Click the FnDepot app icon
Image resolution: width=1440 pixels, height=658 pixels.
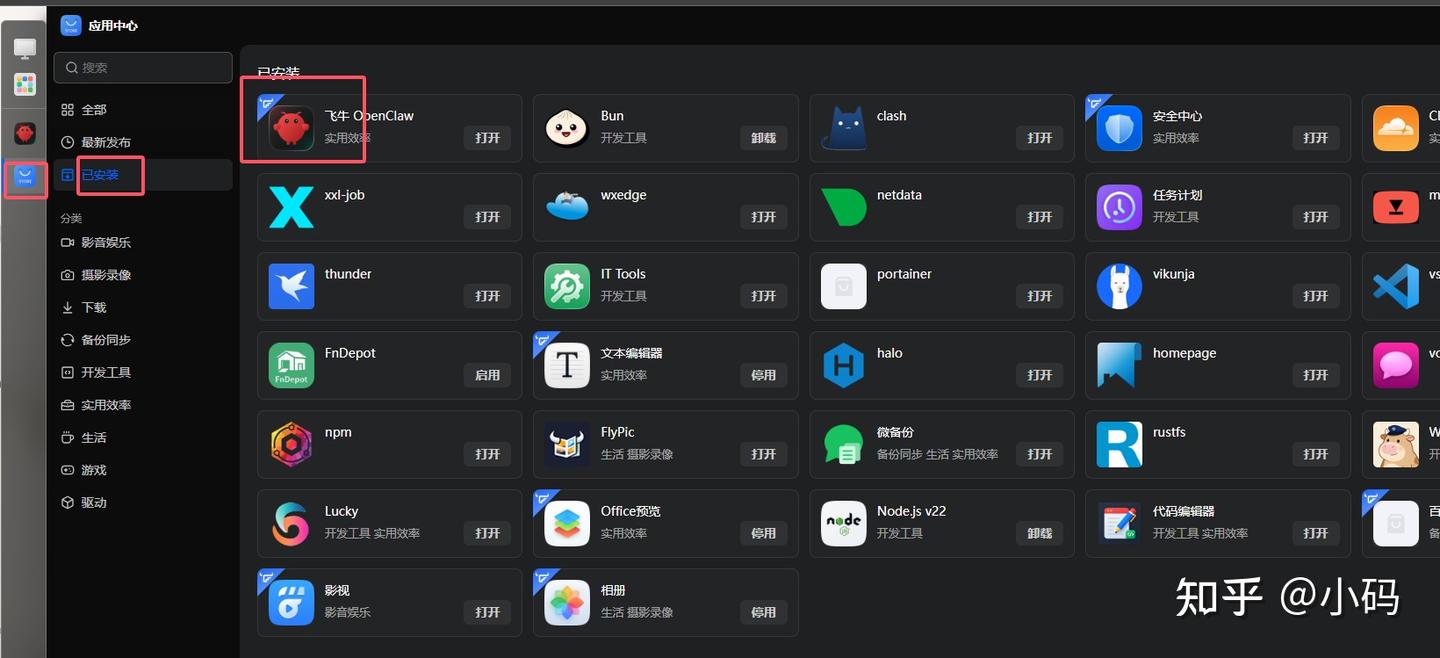291,365
